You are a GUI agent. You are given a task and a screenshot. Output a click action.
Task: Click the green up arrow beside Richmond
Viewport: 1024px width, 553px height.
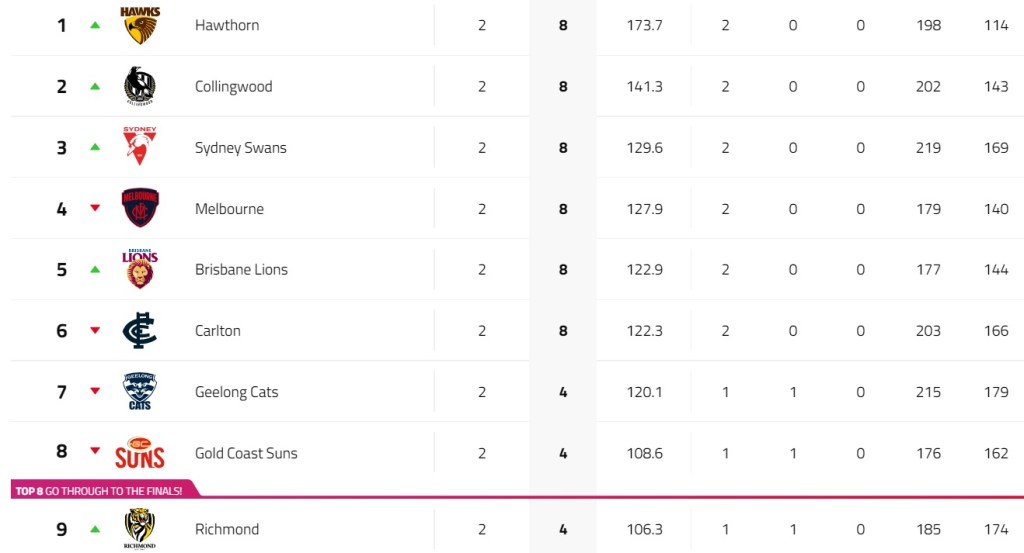pos(95,529)
